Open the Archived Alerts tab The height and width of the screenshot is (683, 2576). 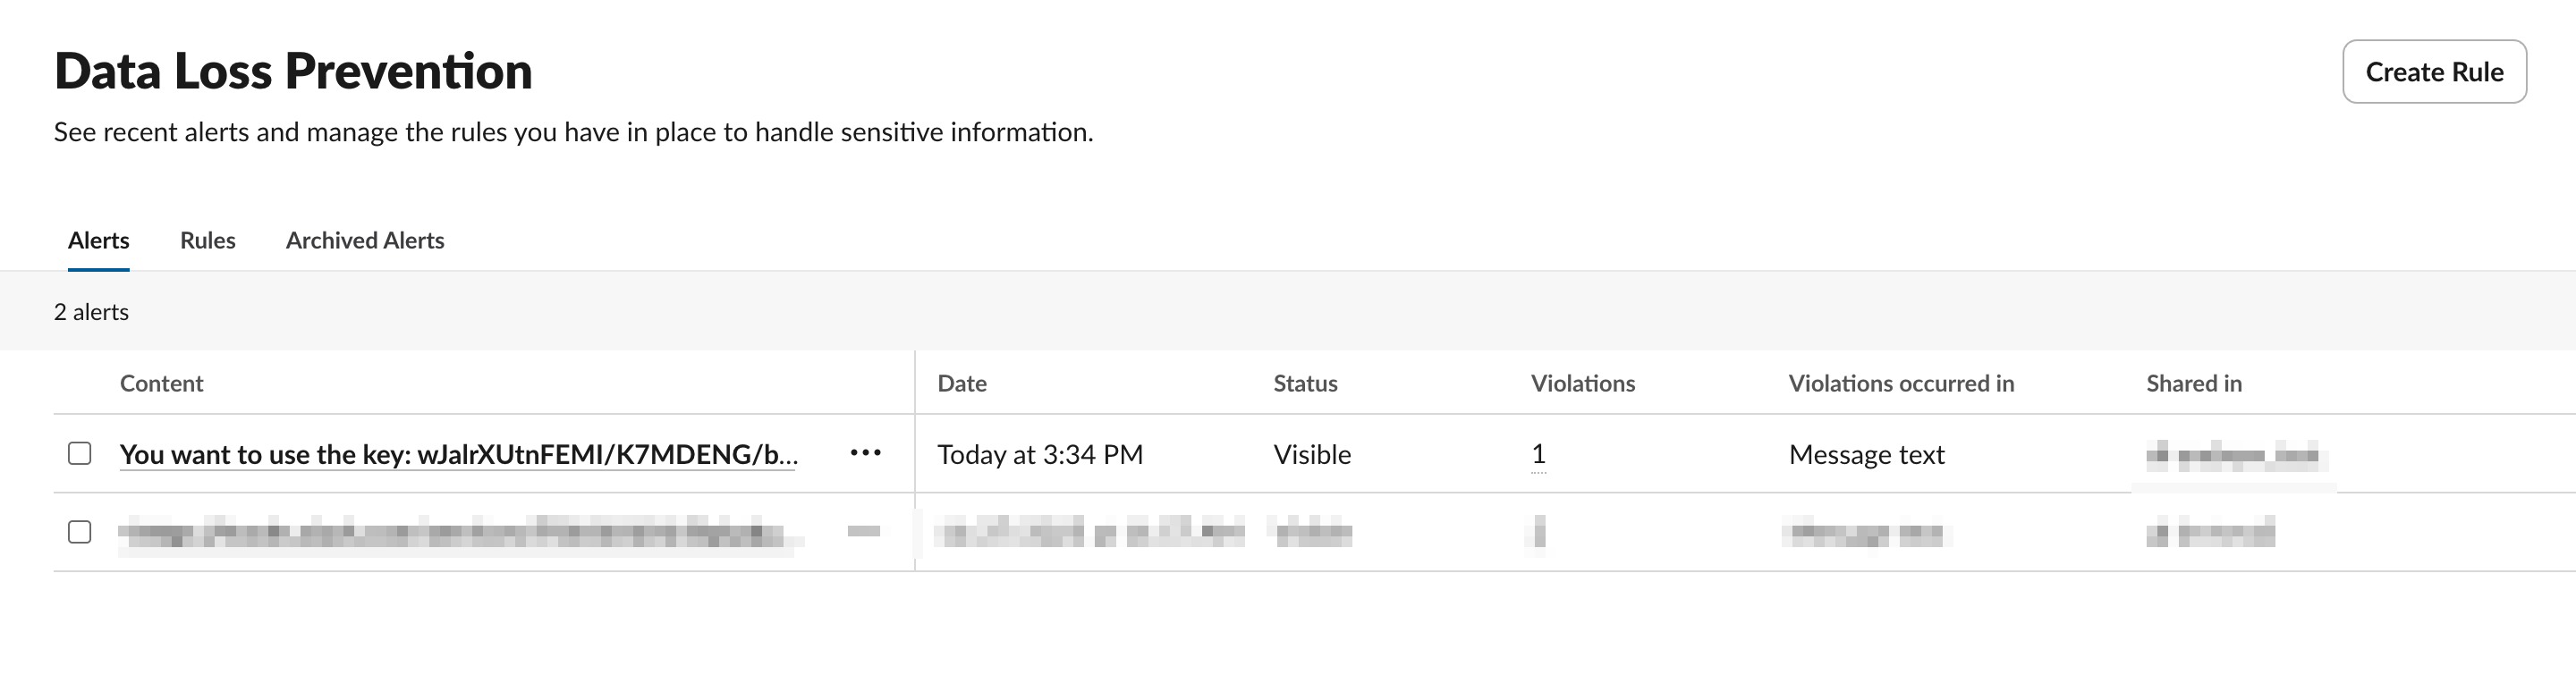tap(365, 240)
